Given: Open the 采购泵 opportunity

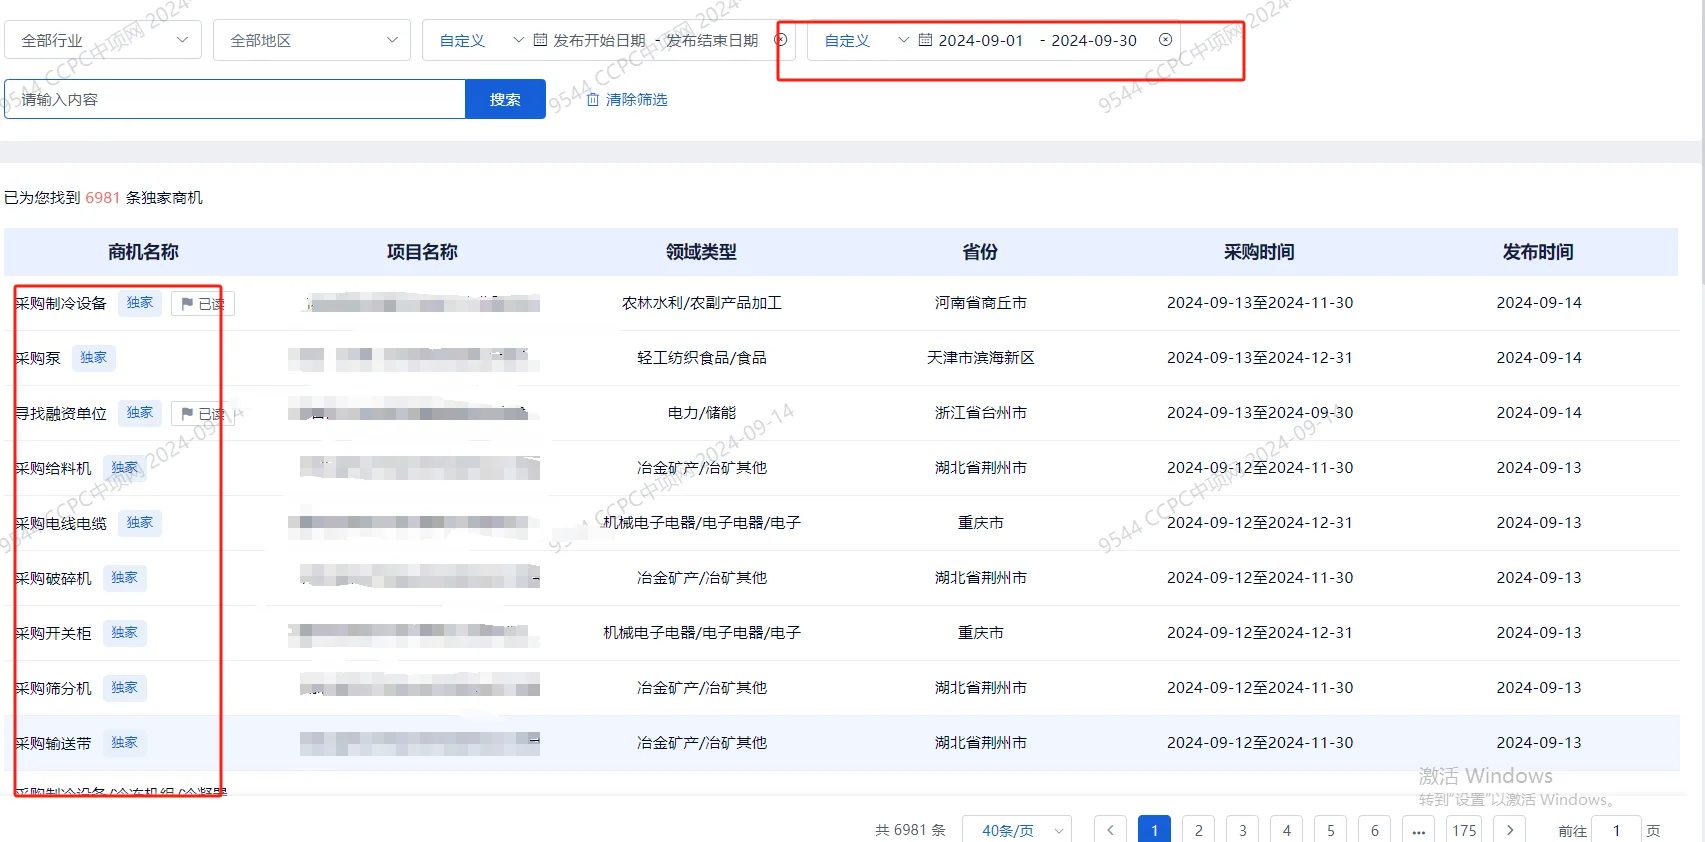Looking at the screenshot, I should click(38, 358).
